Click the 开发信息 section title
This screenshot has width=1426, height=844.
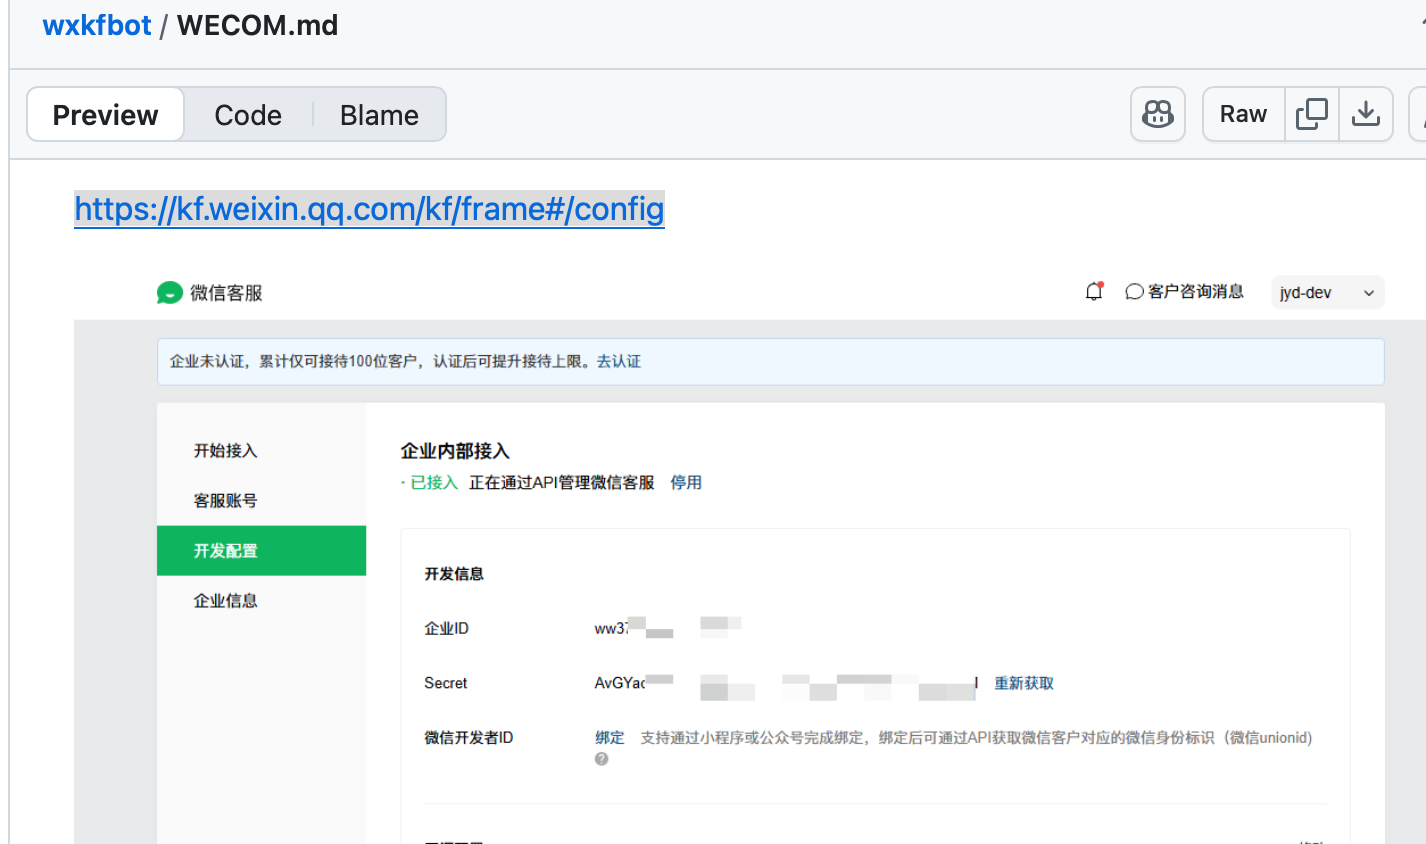(454, 574)
